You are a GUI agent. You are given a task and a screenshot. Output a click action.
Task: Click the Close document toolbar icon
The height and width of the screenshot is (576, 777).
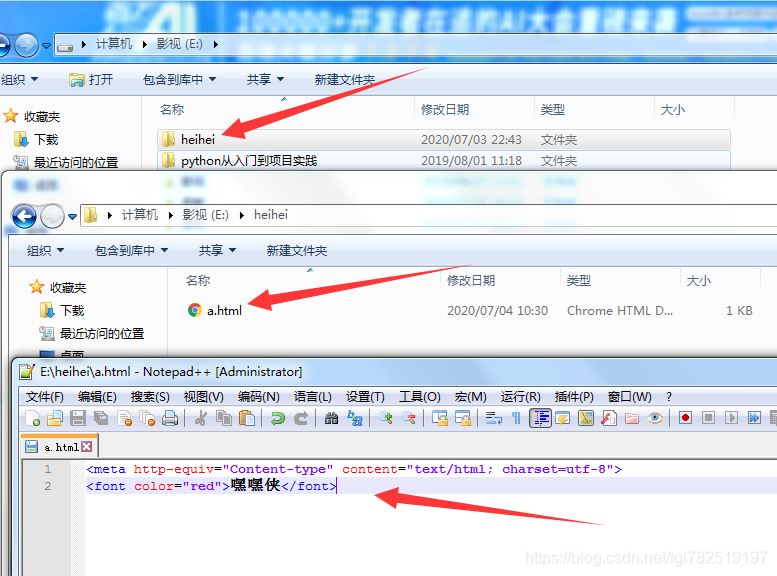pyautogui.click(x=124, y=418)
